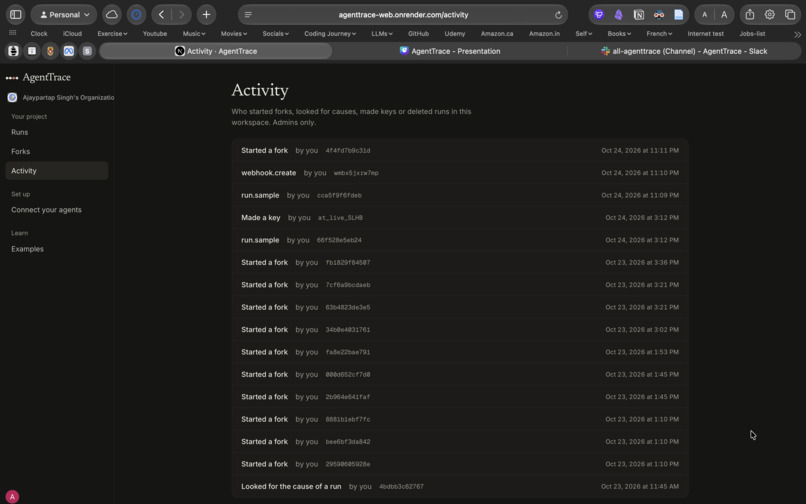Viewport: 806px width, 504px height.
Task: Click the iCloud tabs cloud icon
Action: pyautogui.click(x=112, y=14)
